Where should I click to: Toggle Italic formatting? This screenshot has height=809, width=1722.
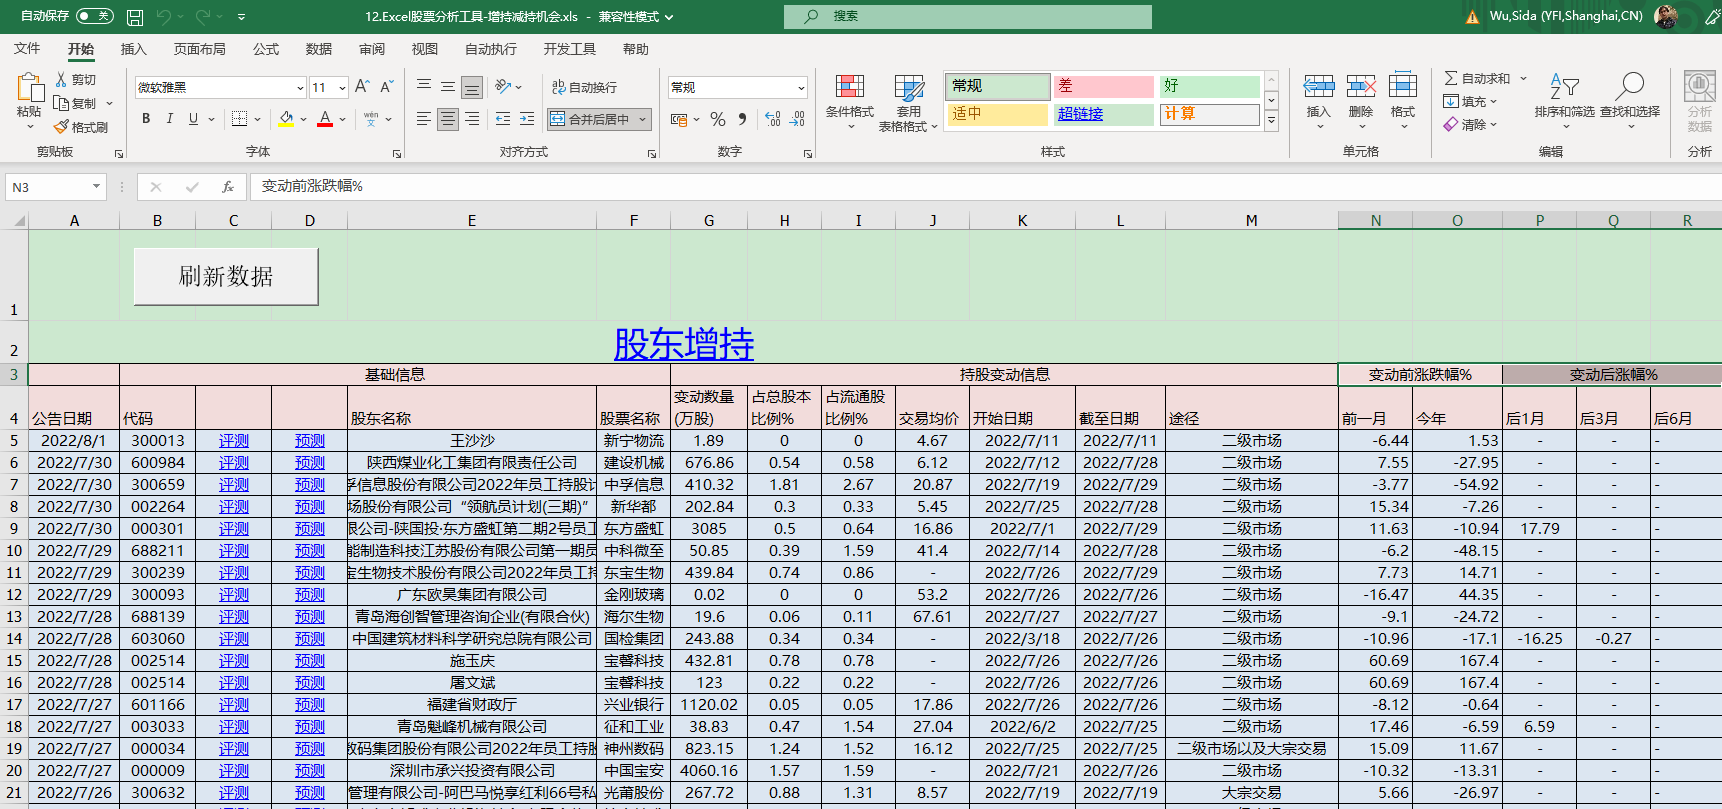click(170, 119)
